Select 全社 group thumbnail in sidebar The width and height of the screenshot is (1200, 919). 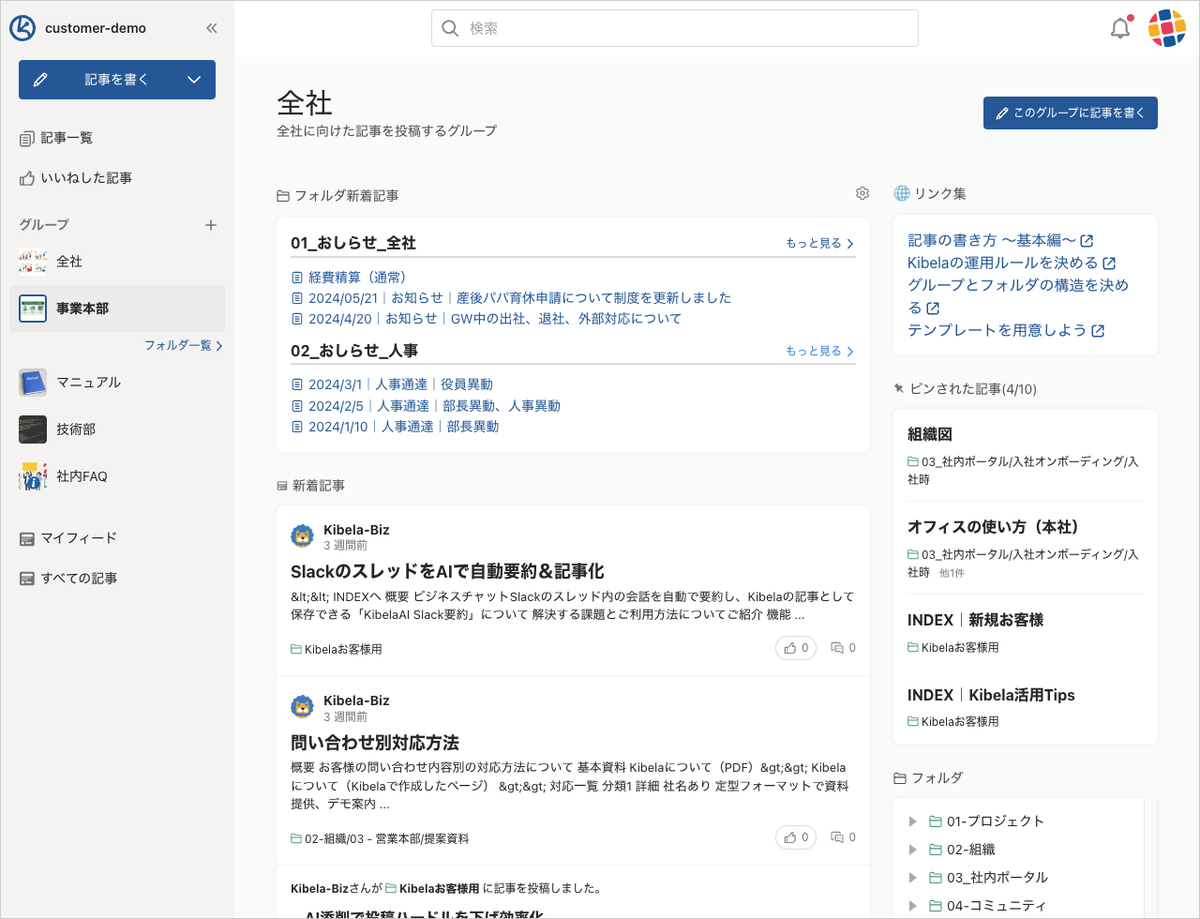(x=33, y=262)
